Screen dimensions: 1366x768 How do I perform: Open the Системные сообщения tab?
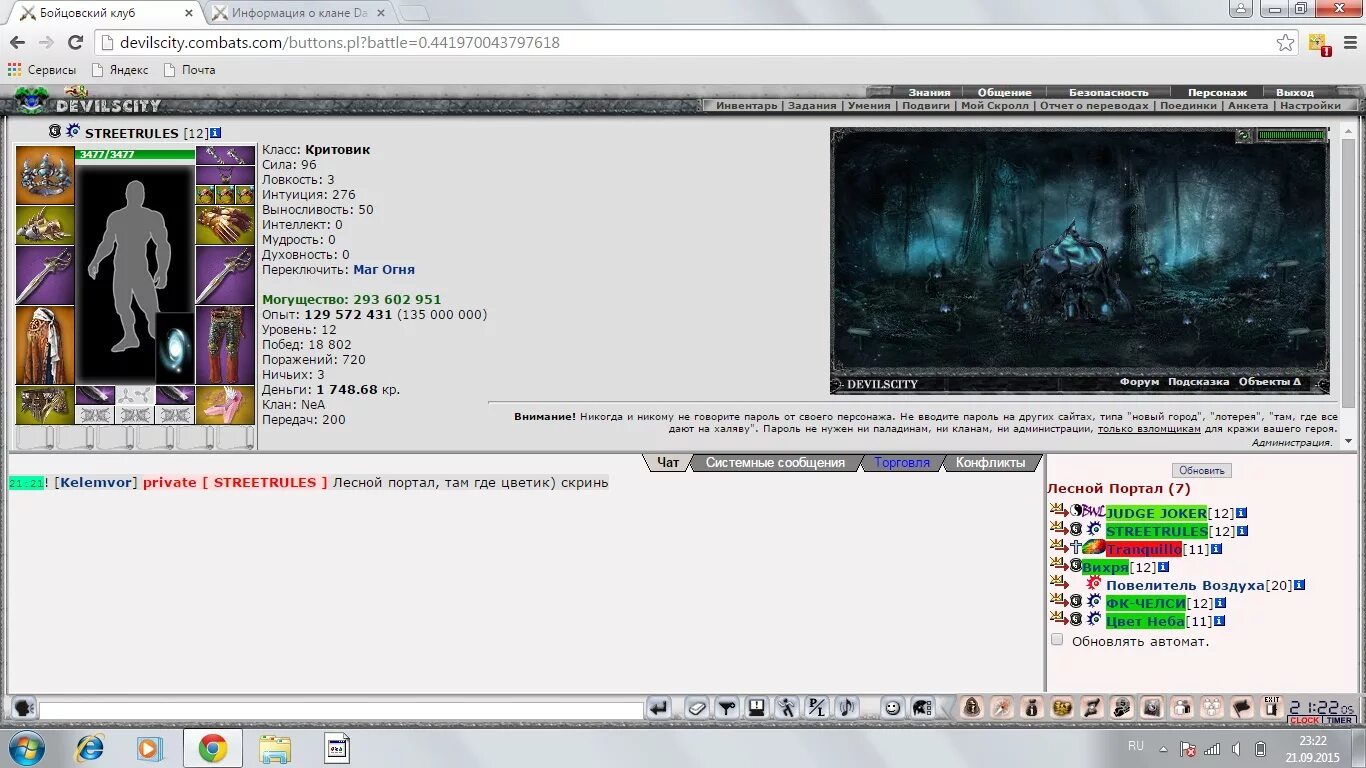[x=775, y=463]
